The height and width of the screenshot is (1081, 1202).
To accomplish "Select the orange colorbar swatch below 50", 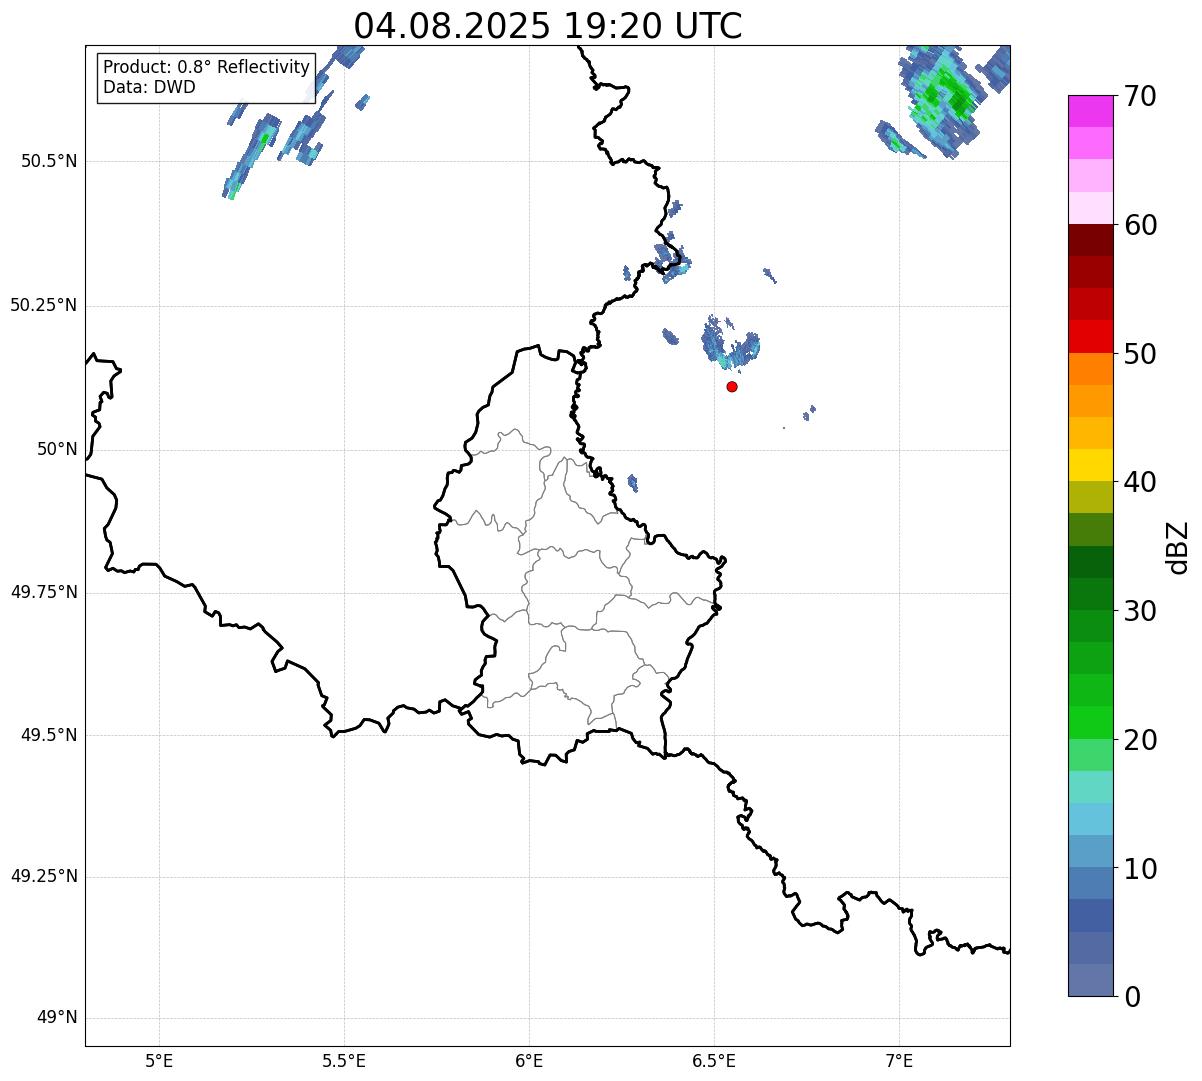I will click(1091, 369).
